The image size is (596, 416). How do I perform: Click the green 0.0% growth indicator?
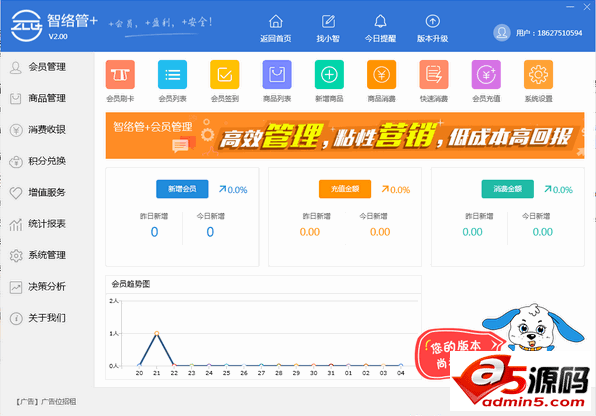click(558, 189)
